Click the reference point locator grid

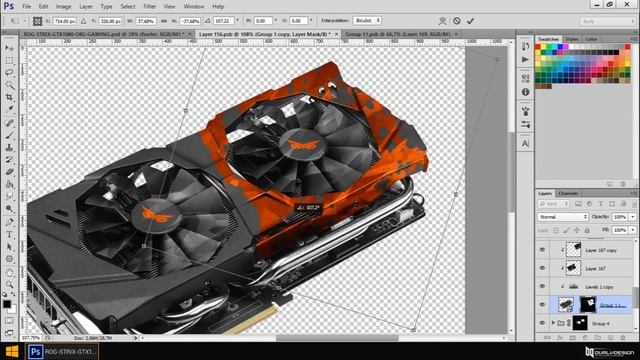[x=37, y=21]
